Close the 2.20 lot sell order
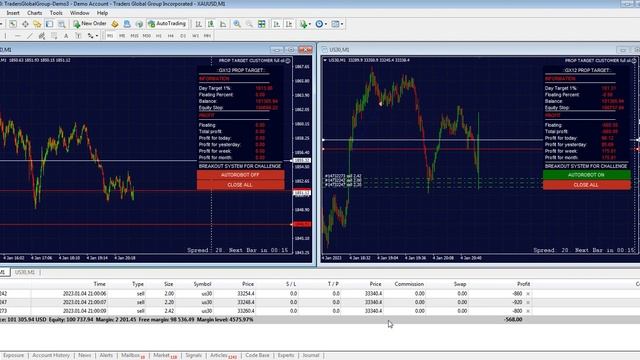Image resolution: width=640 pixels, height=360 pixels. [x=528, y=302]
